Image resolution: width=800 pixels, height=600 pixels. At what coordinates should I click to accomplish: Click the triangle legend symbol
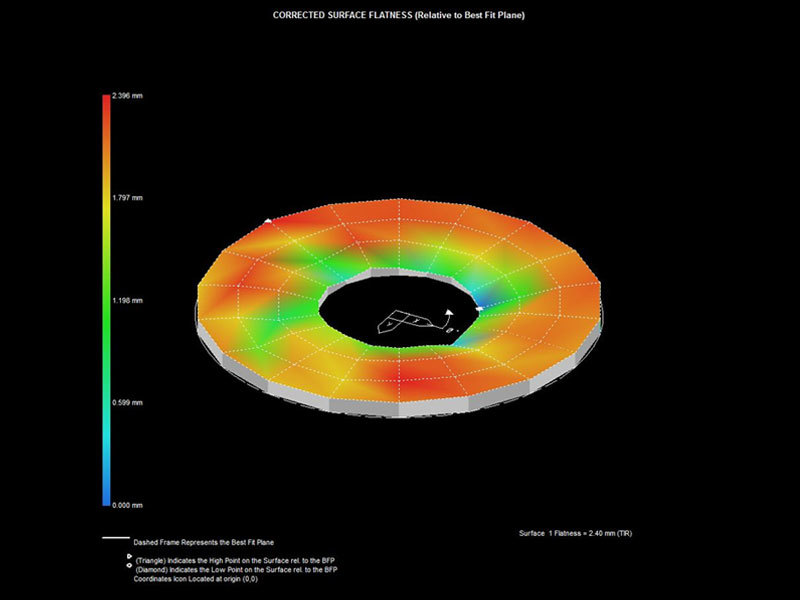pos(129,557)
